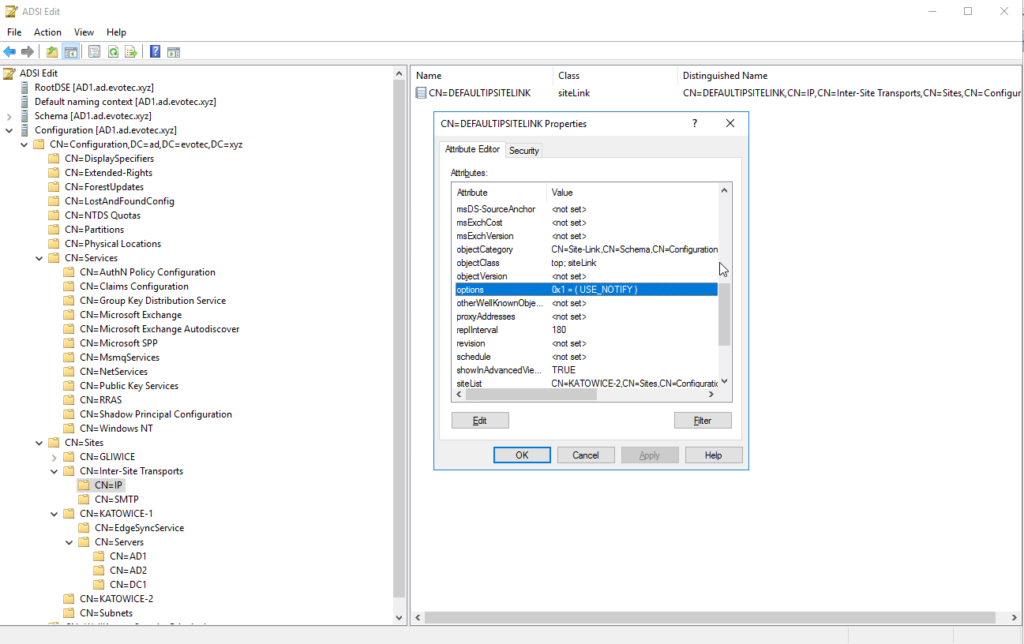Click the Refresh toolbar icon
The image size is (1024, 644).
tap(114, 51)
